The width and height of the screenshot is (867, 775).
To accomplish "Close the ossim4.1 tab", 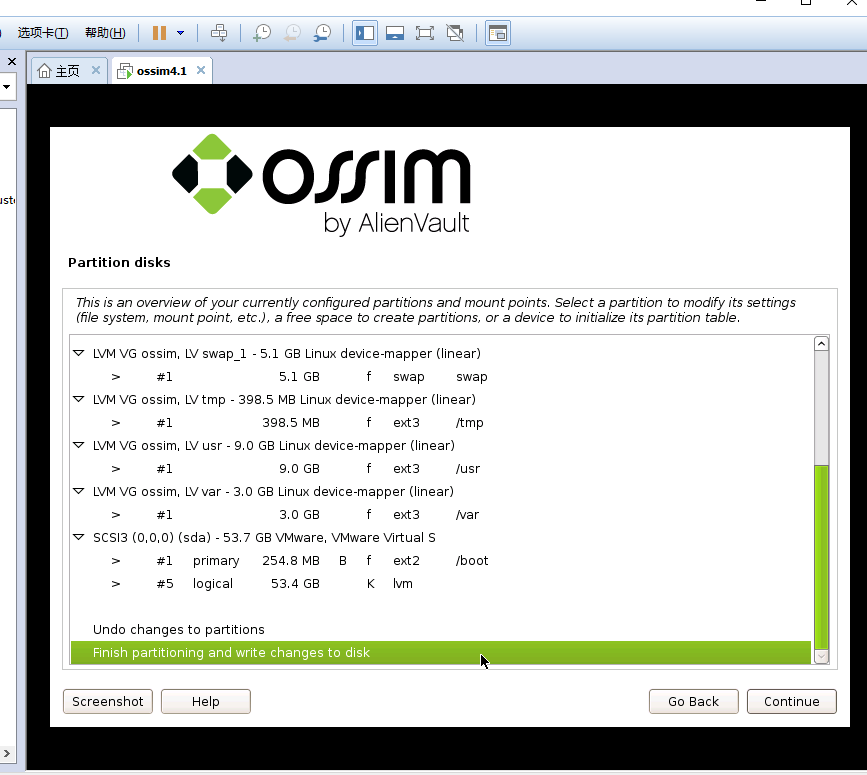I will [201, 70].
